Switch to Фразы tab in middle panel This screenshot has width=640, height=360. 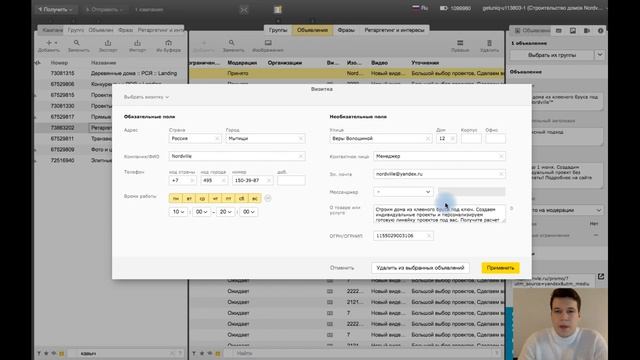tap(346, 30)
